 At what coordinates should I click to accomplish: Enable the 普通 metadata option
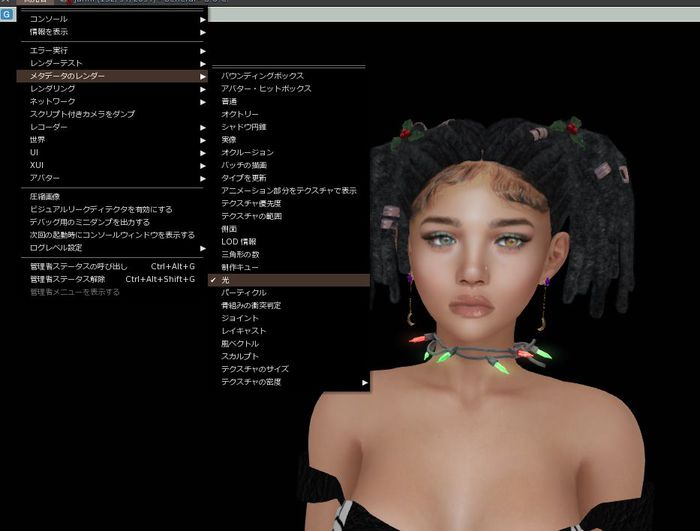tap(289, 101)
